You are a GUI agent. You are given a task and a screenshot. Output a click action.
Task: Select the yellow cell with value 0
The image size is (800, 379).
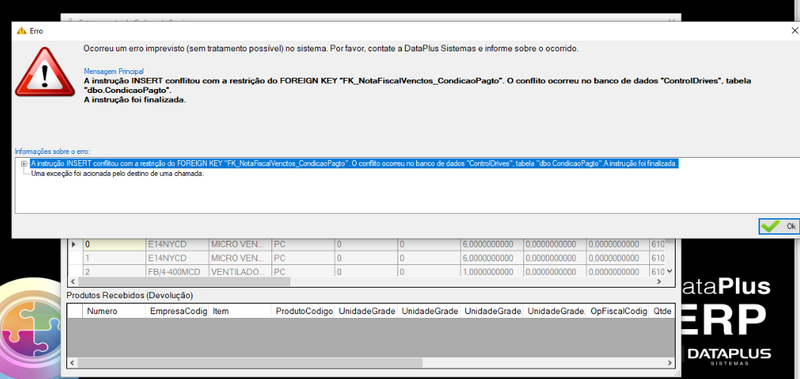(x=114, y=245)
